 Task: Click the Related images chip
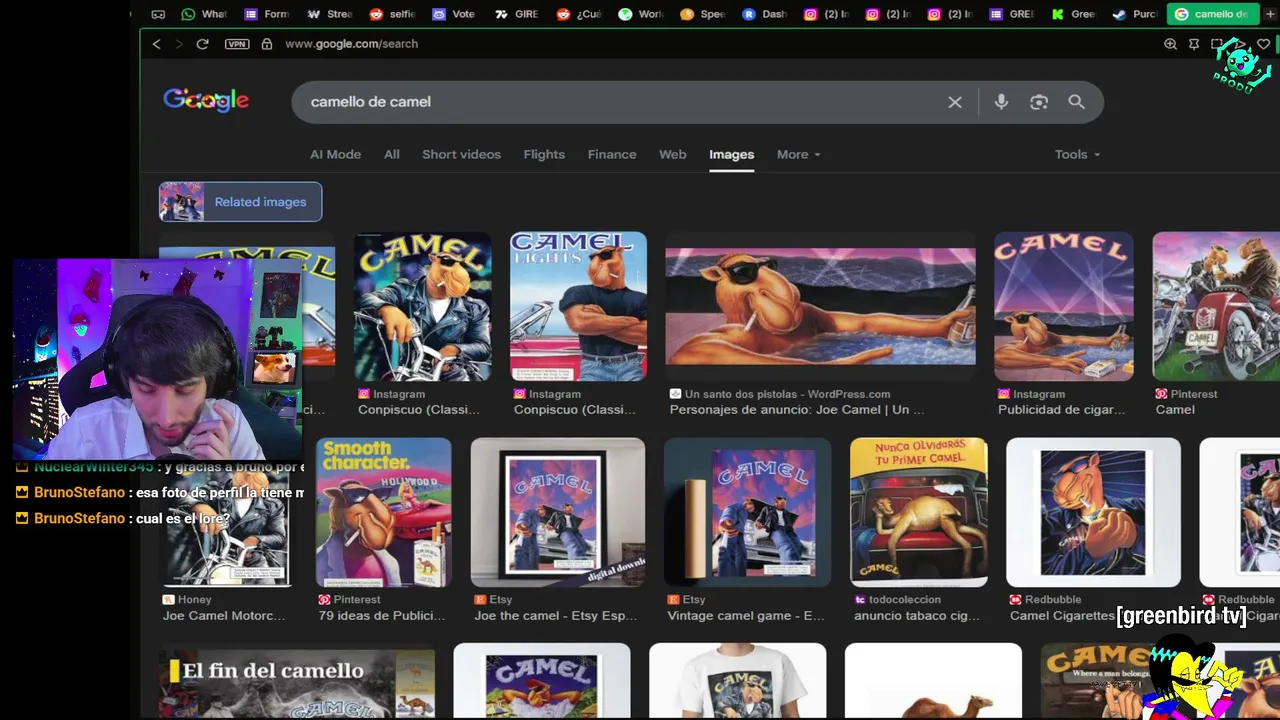[x=240, y=202]
